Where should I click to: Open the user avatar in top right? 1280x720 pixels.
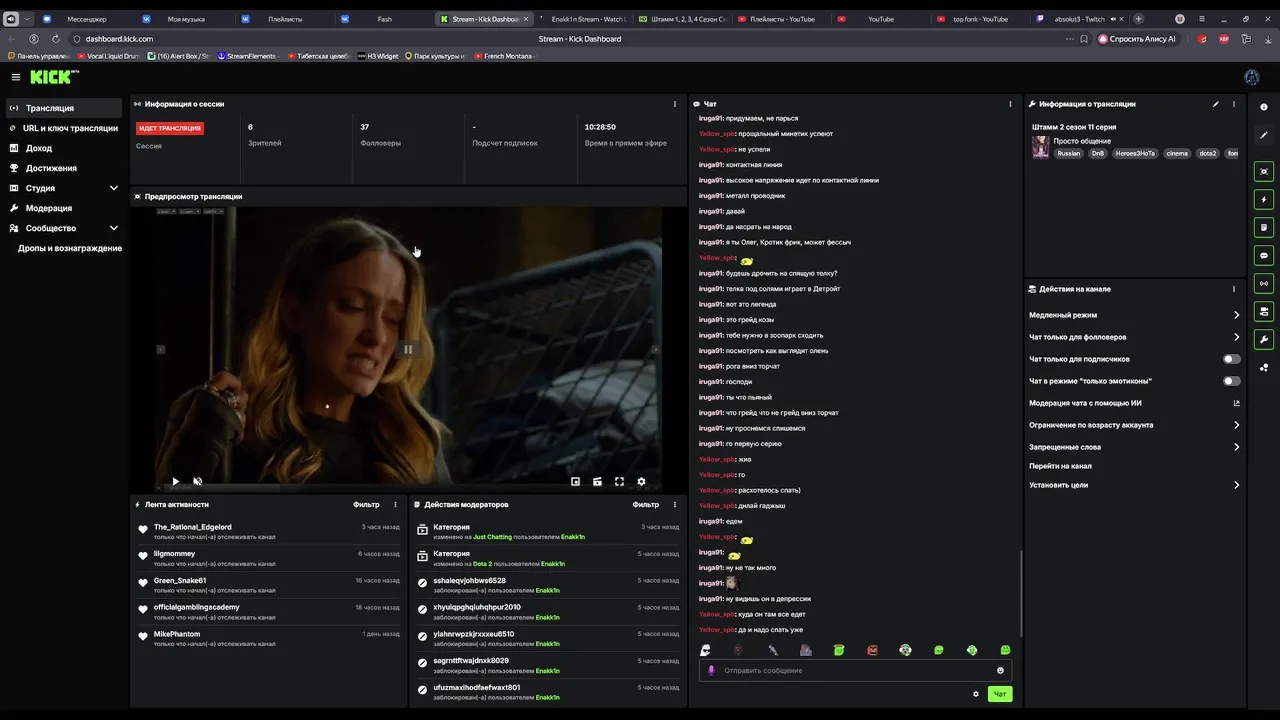tap(1252, 77)
